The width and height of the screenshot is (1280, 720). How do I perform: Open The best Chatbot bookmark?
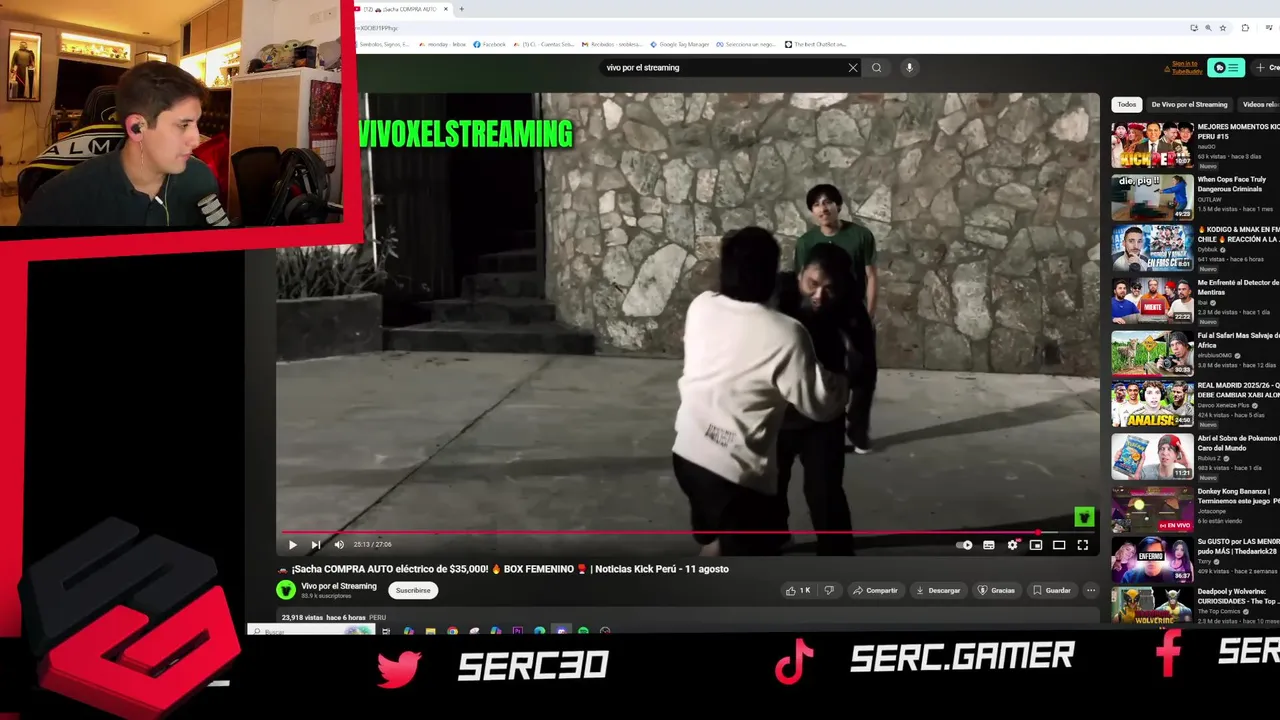[815, 44]
